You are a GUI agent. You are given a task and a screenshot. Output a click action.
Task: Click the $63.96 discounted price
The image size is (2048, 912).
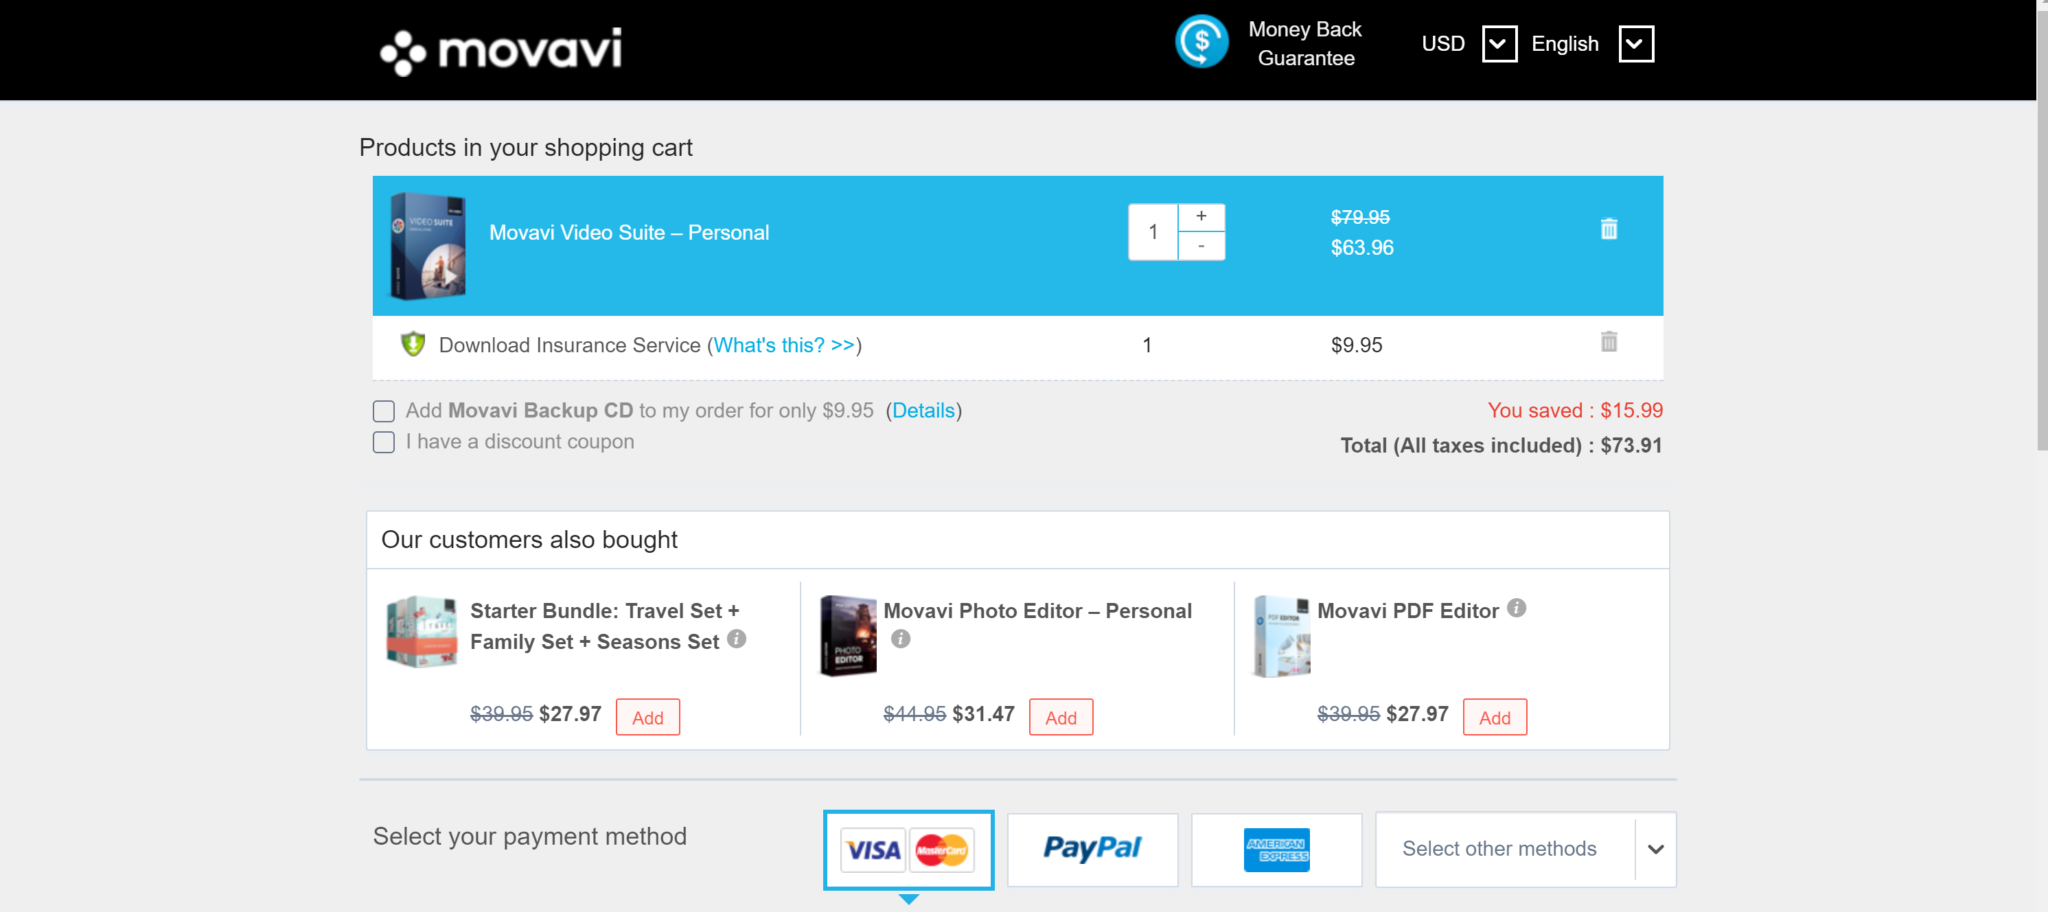(x=1362, y=248)
